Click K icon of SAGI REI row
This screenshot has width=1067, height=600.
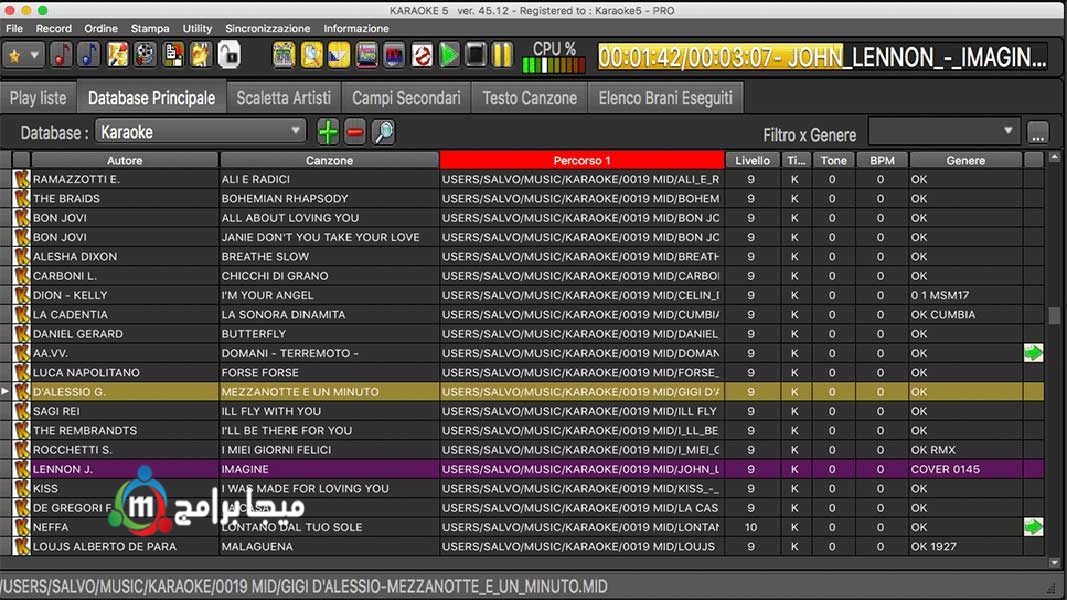click(x=22, y=411)
